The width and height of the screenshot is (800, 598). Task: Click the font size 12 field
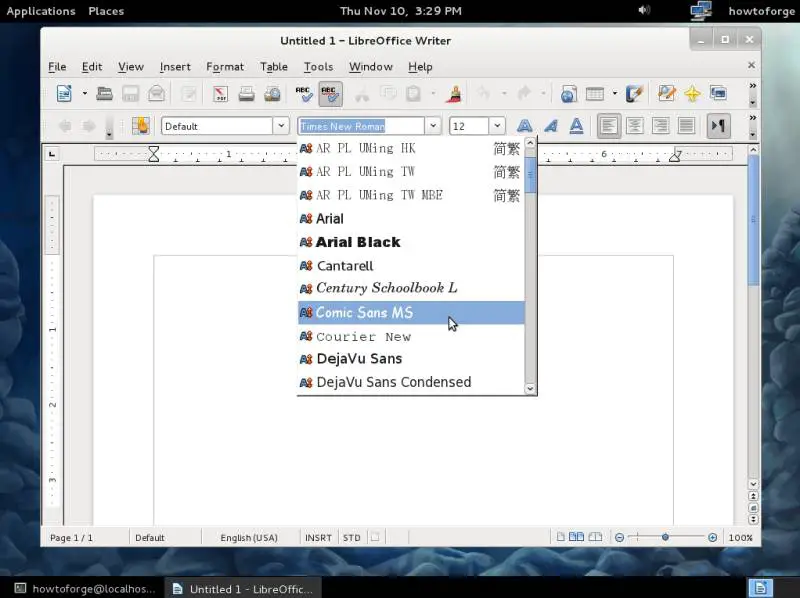click(469, 126)
